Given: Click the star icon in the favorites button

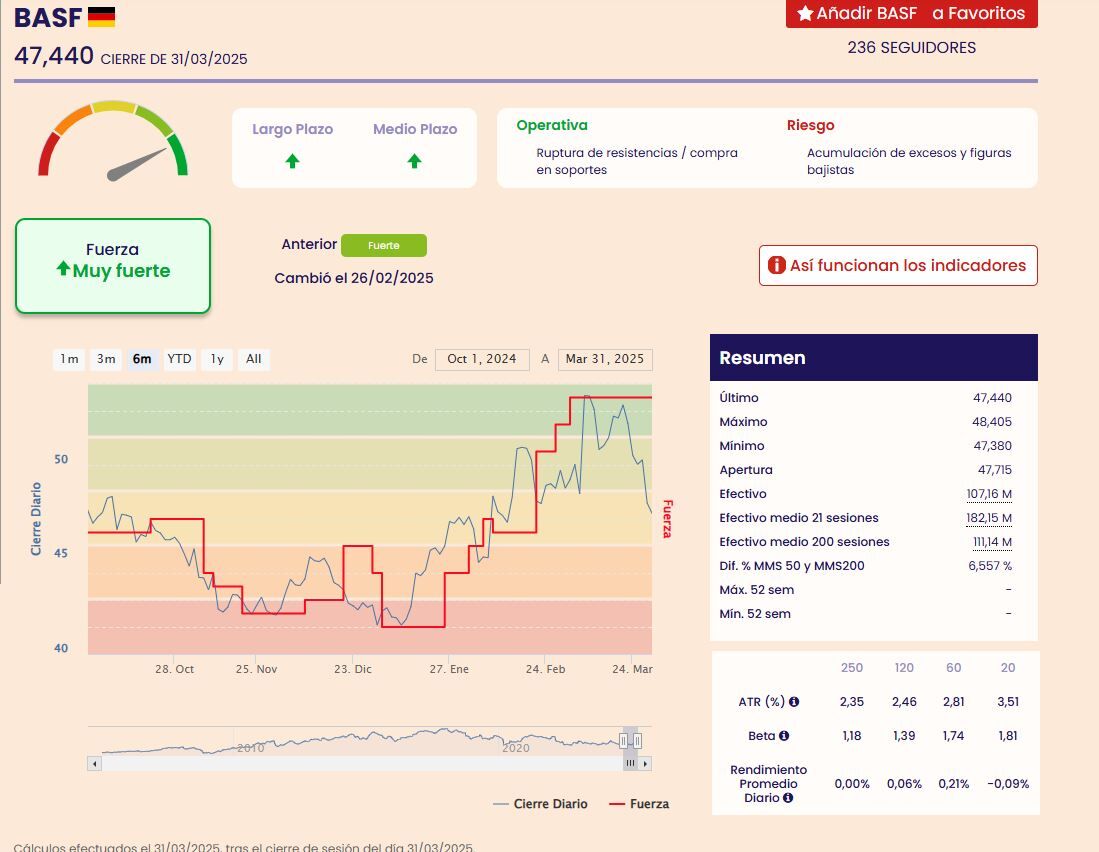Looking at the screenshot, I should point(805,13).
